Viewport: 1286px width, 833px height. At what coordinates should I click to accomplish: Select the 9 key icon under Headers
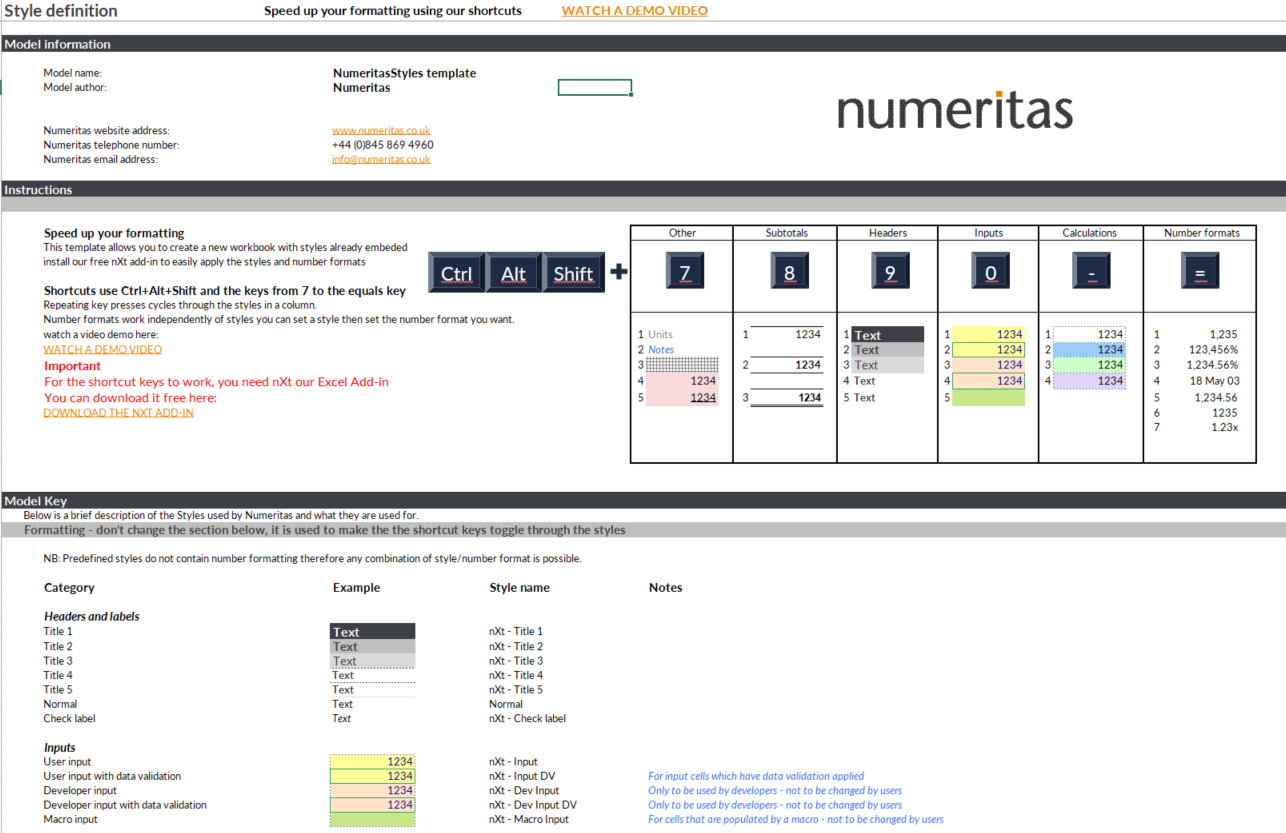(890, 270)
